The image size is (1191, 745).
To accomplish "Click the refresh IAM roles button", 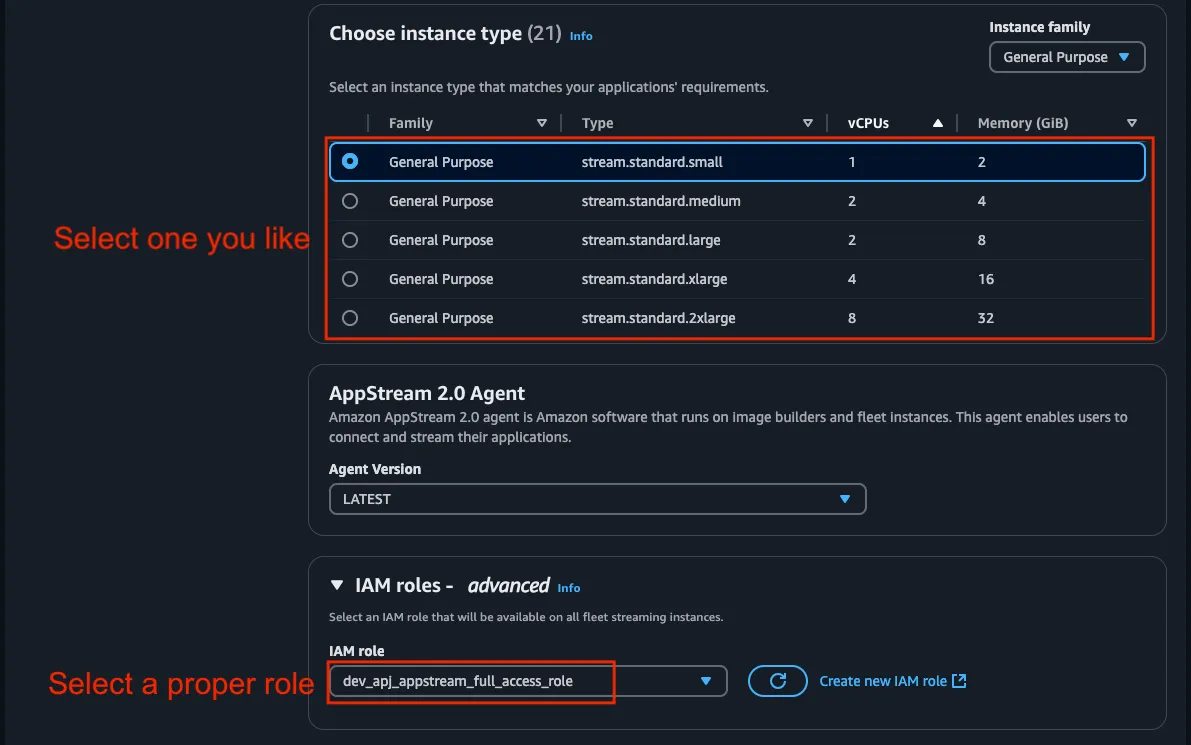I will point(779,681).
